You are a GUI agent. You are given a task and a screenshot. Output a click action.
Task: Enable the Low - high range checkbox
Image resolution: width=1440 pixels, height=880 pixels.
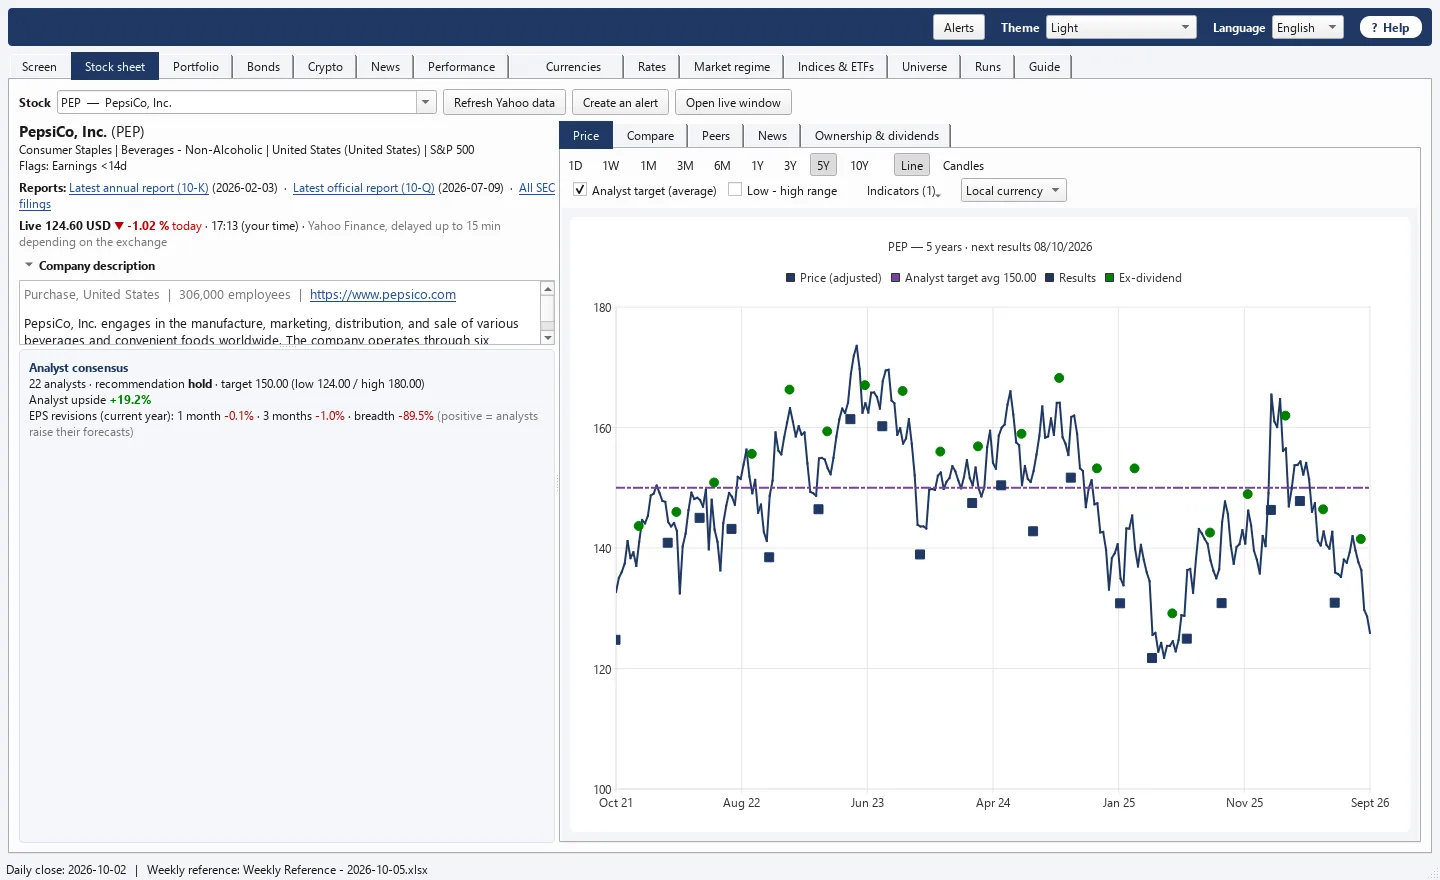[735, 190]
